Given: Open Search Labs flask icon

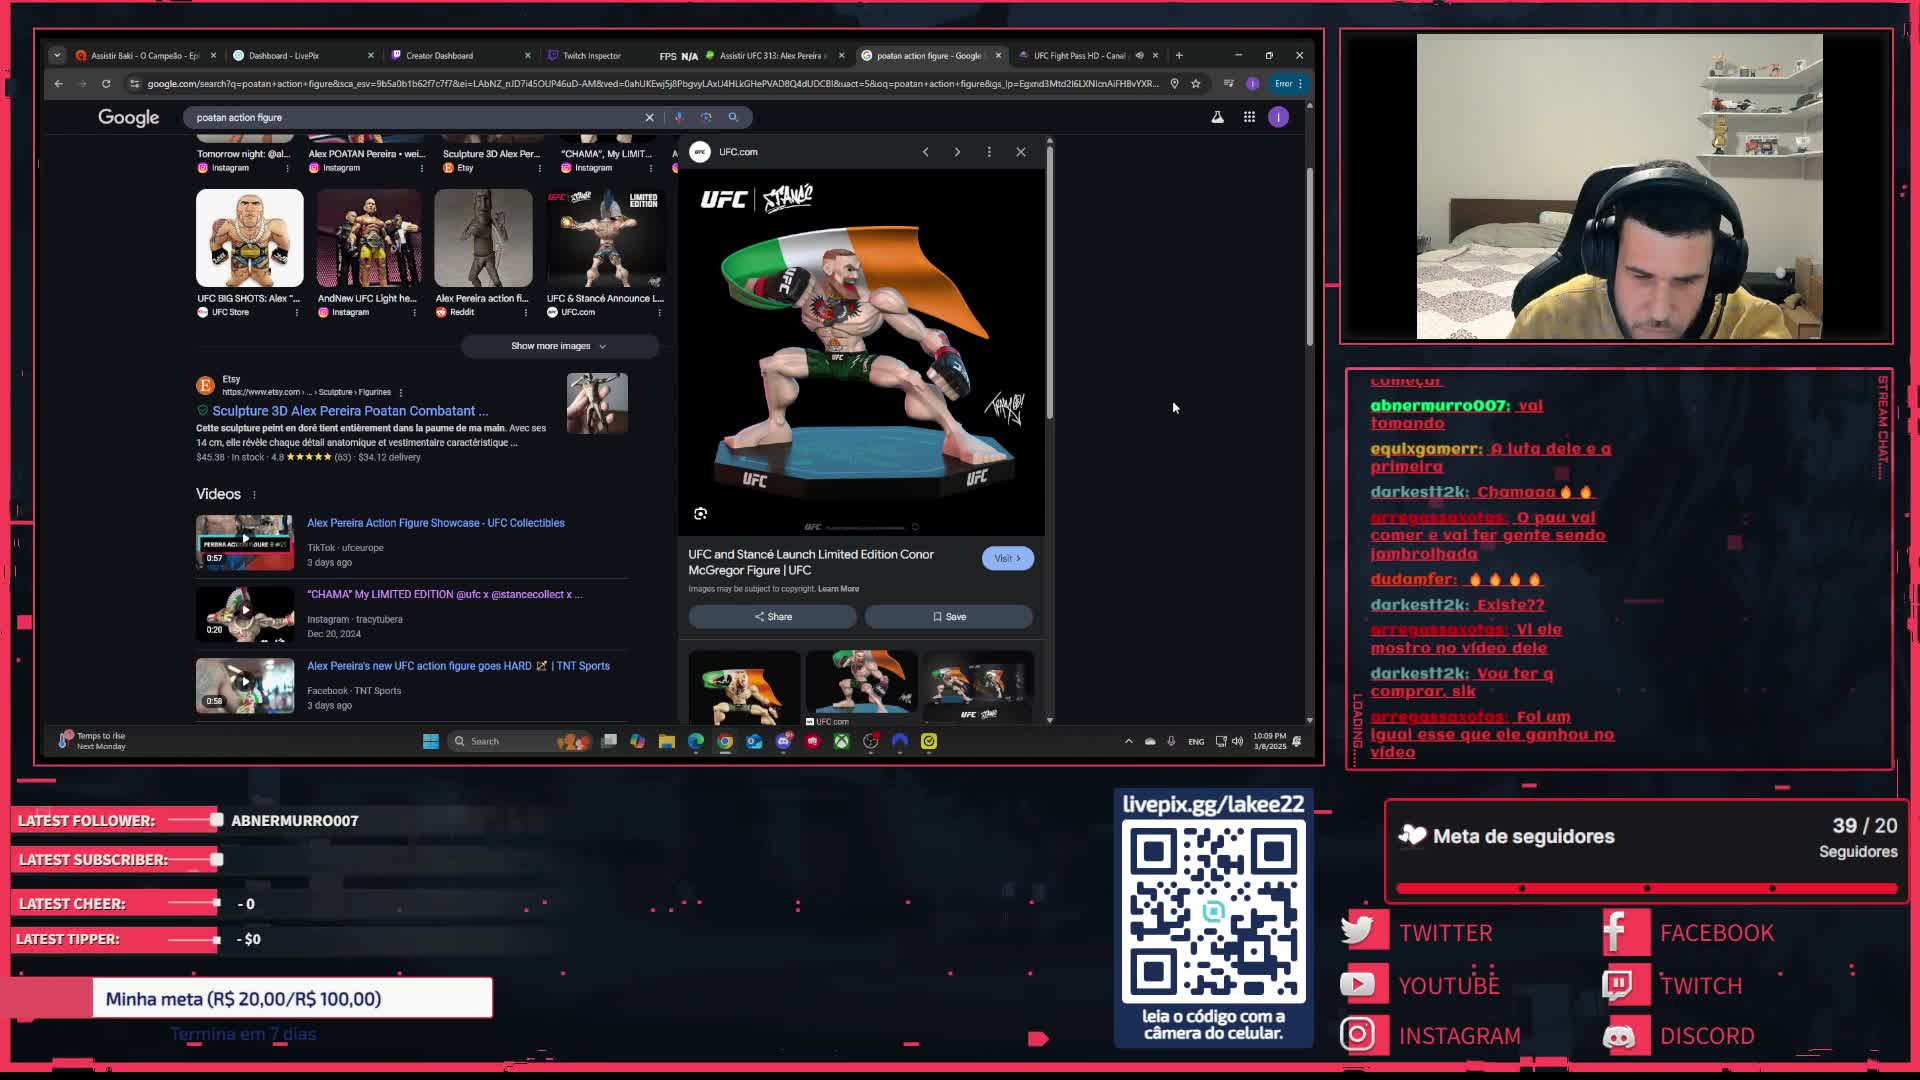Looking at the screenshot, I should tap(1217, 117).
